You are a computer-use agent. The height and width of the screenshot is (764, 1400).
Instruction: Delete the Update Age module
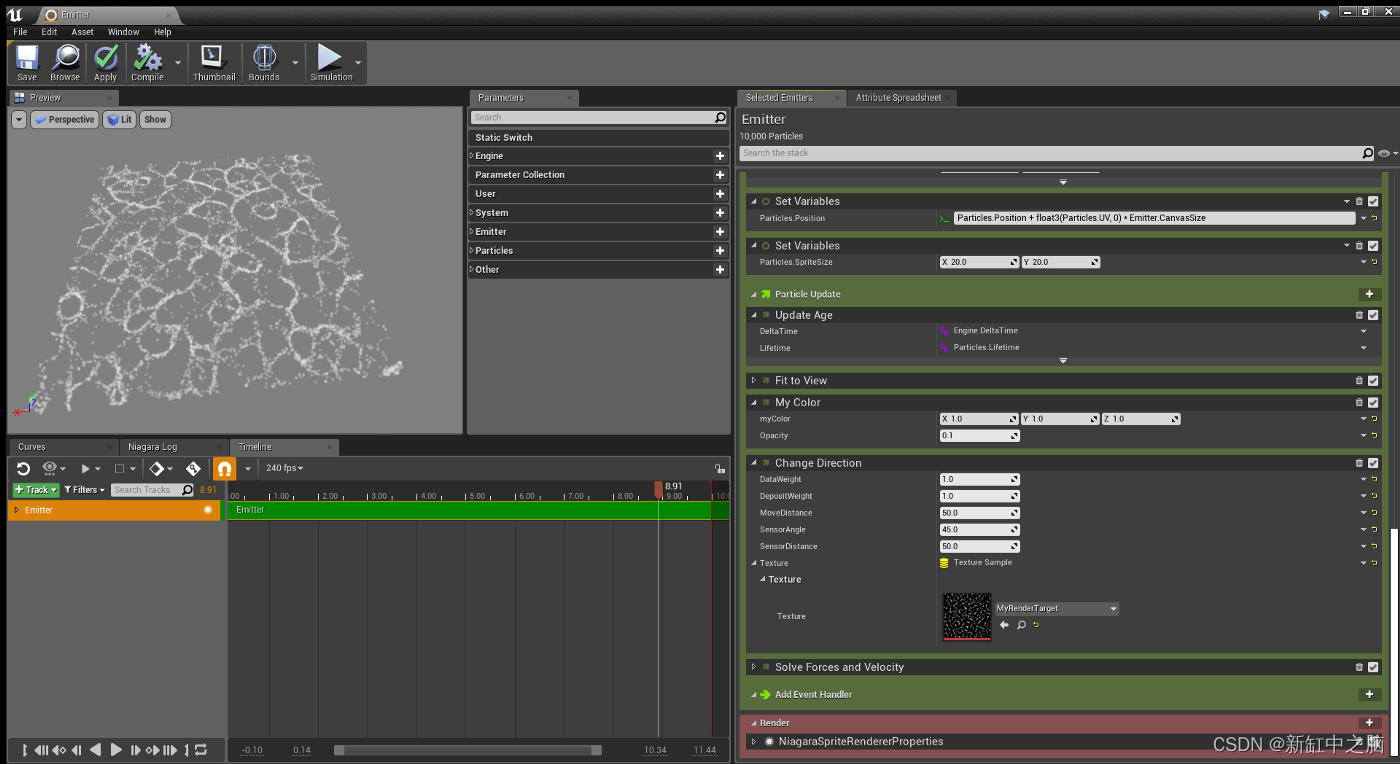click(1359, 315)
